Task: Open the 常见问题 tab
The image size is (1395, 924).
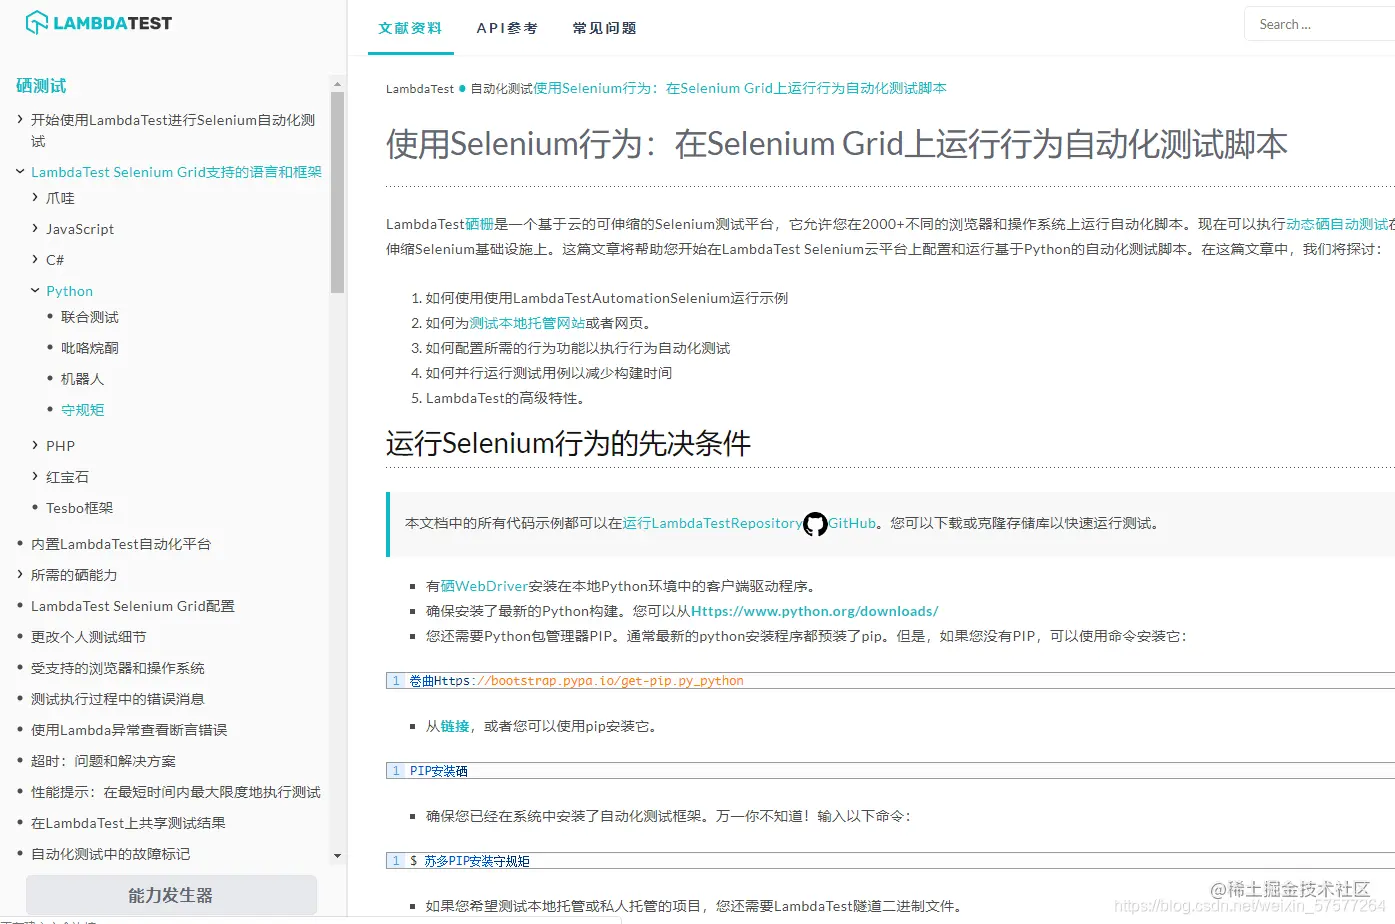Action: (604, 28)
